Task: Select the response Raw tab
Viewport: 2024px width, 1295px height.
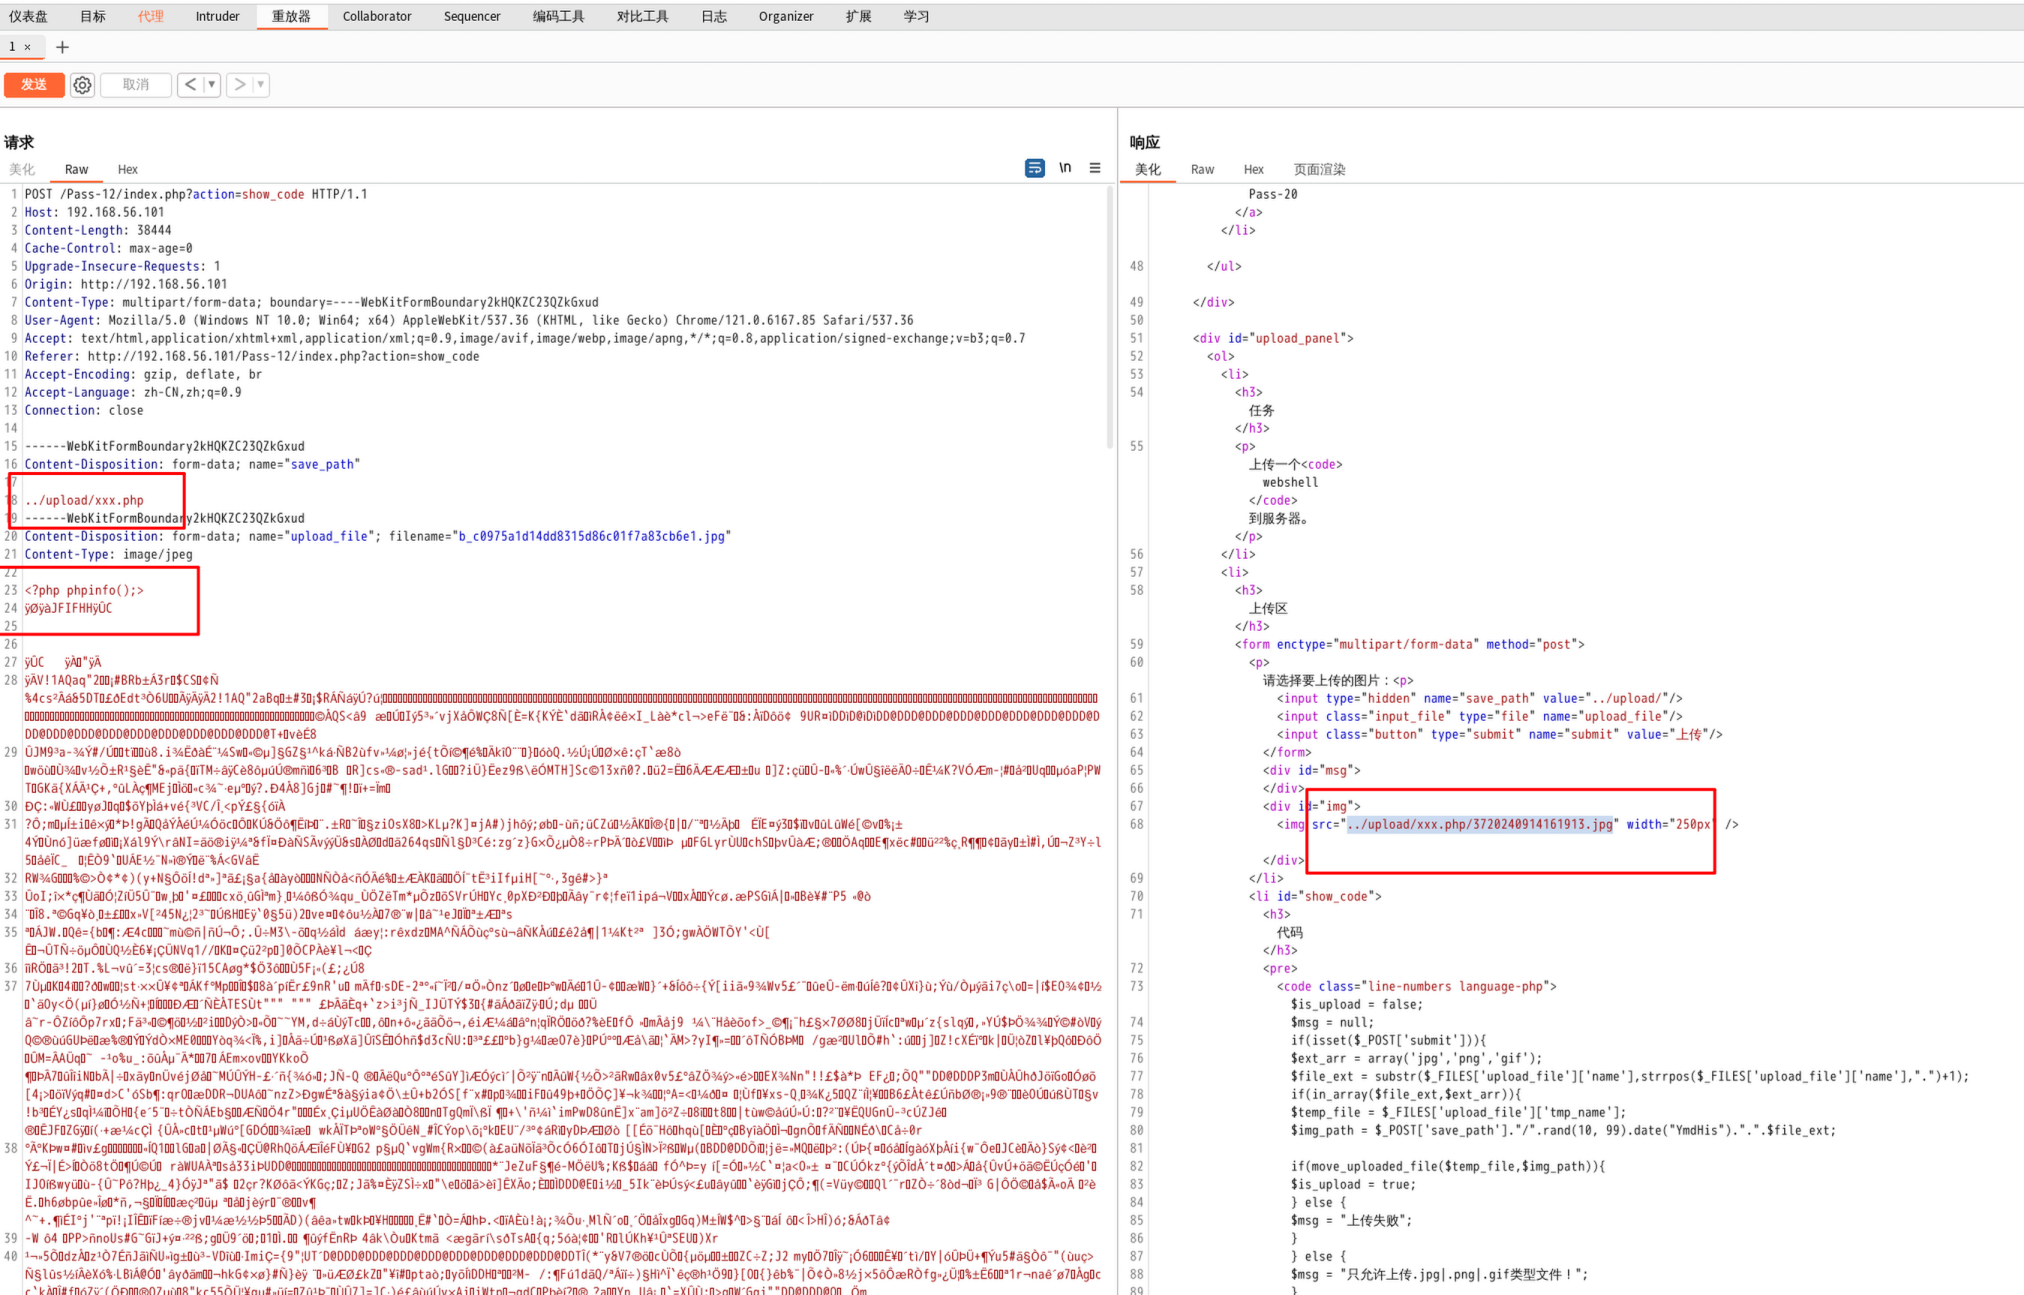Action: click(x=1202, y=170)
